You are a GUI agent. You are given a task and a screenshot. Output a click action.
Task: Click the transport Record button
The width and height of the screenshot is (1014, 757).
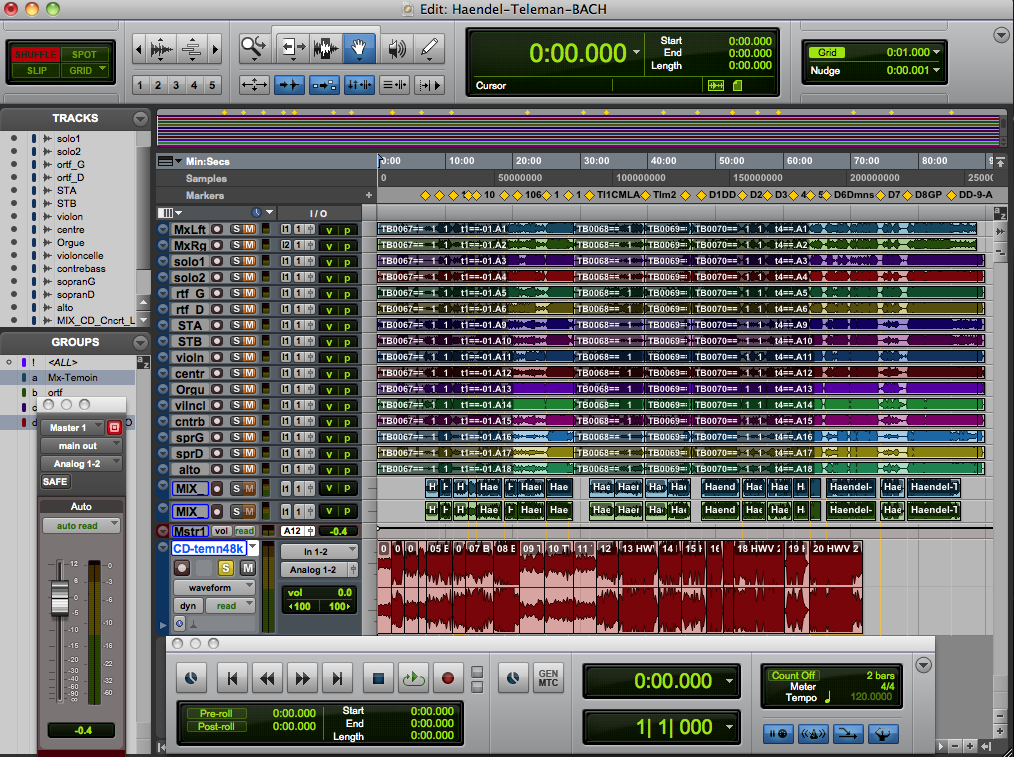pyautogui.click(x=447, y=678)
